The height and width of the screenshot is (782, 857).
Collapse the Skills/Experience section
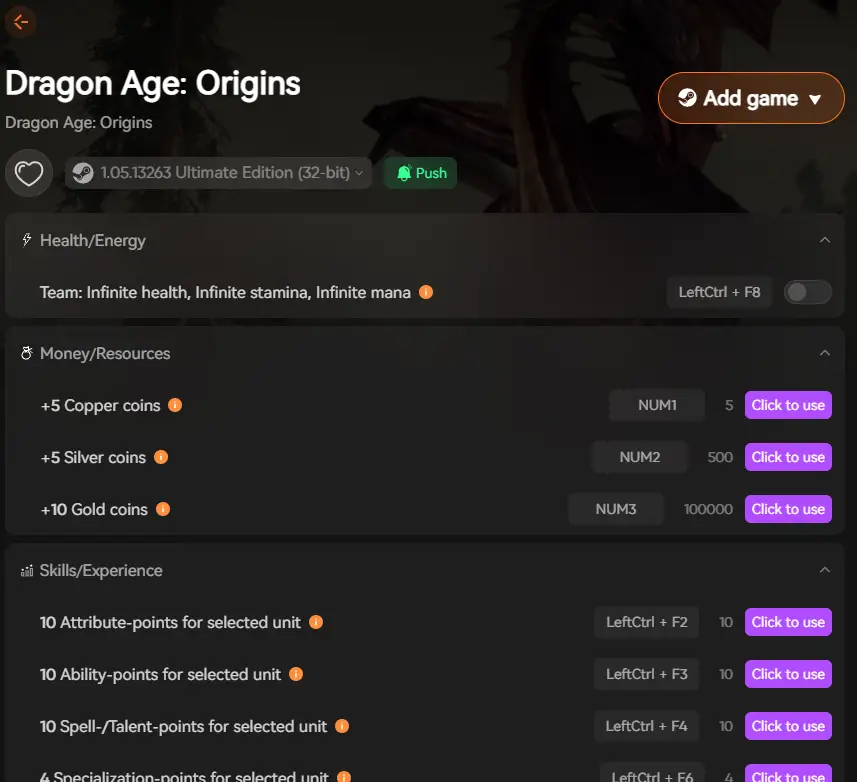pyautogui.click(x=825, y=570)
